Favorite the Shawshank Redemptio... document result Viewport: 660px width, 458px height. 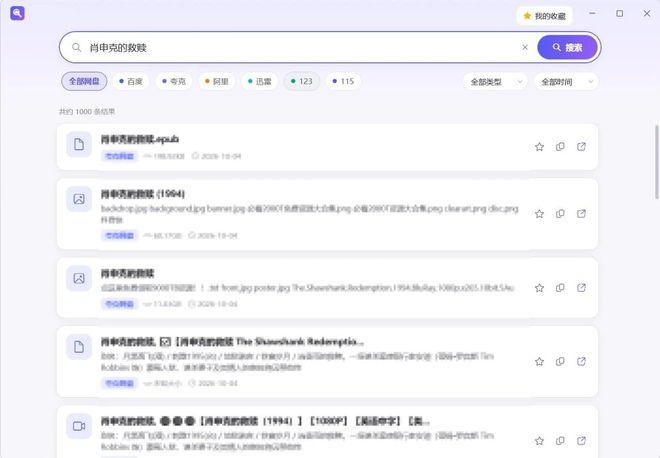pos(539,362)
